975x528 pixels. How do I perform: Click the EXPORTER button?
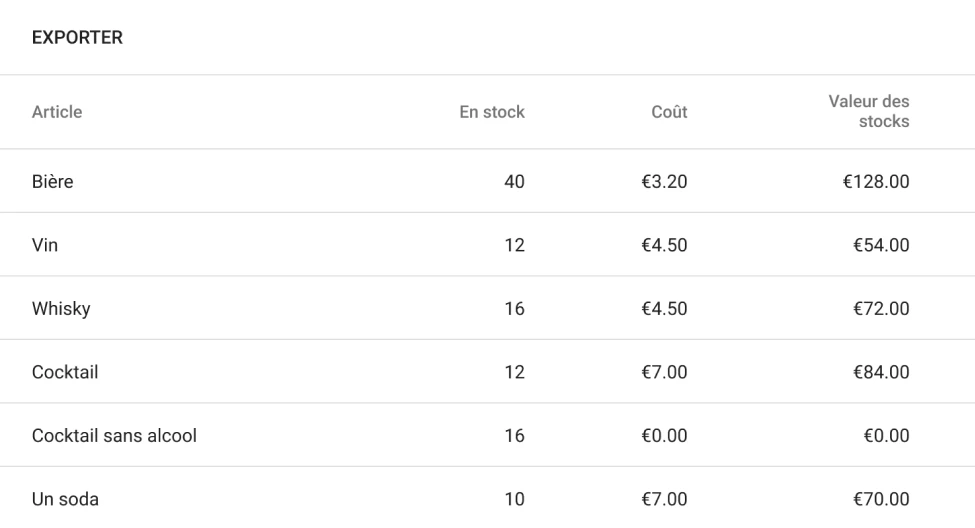tap(77, 38)
